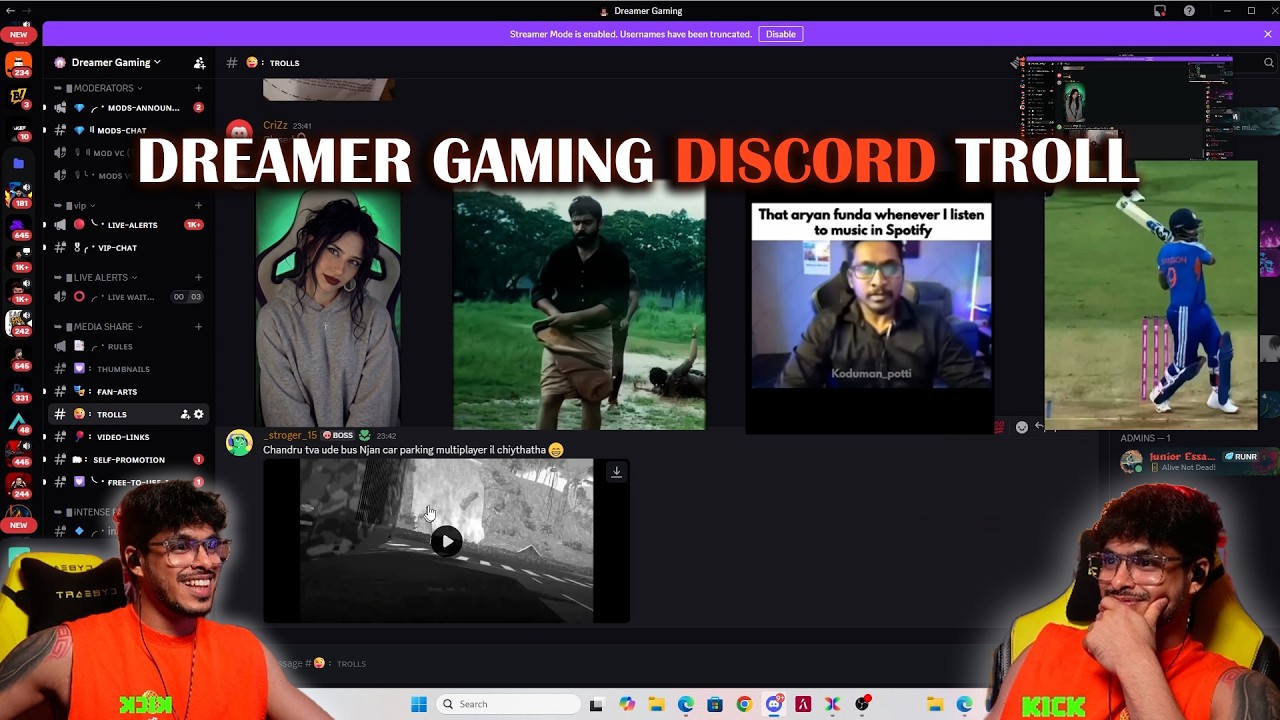The height and width of the screenshot is (720, 1280).
Task: Add channel to MEDIA SHARE category
Action: [x=198, y=326]
